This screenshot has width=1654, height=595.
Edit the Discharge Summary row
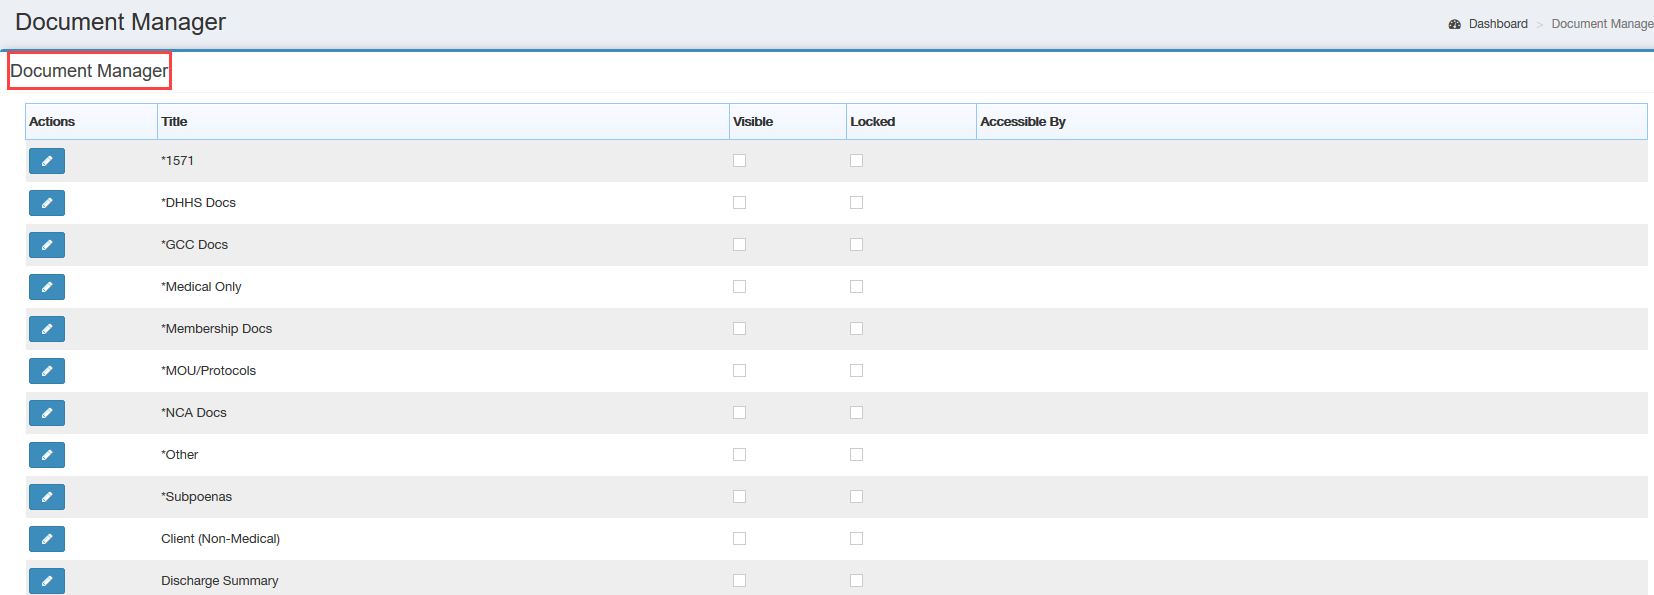pyautogui.click(x=47, y=581)
